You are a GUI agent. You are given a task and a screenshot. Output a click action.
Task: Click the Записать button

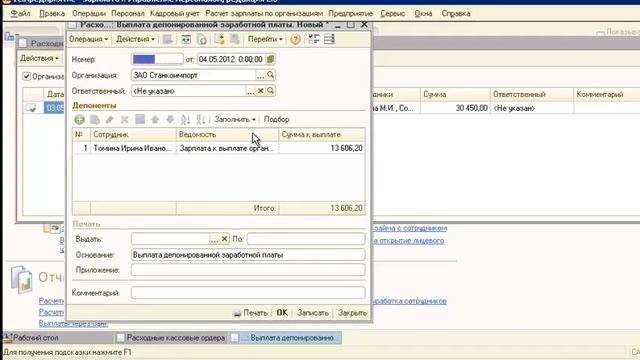pos(313,313)
